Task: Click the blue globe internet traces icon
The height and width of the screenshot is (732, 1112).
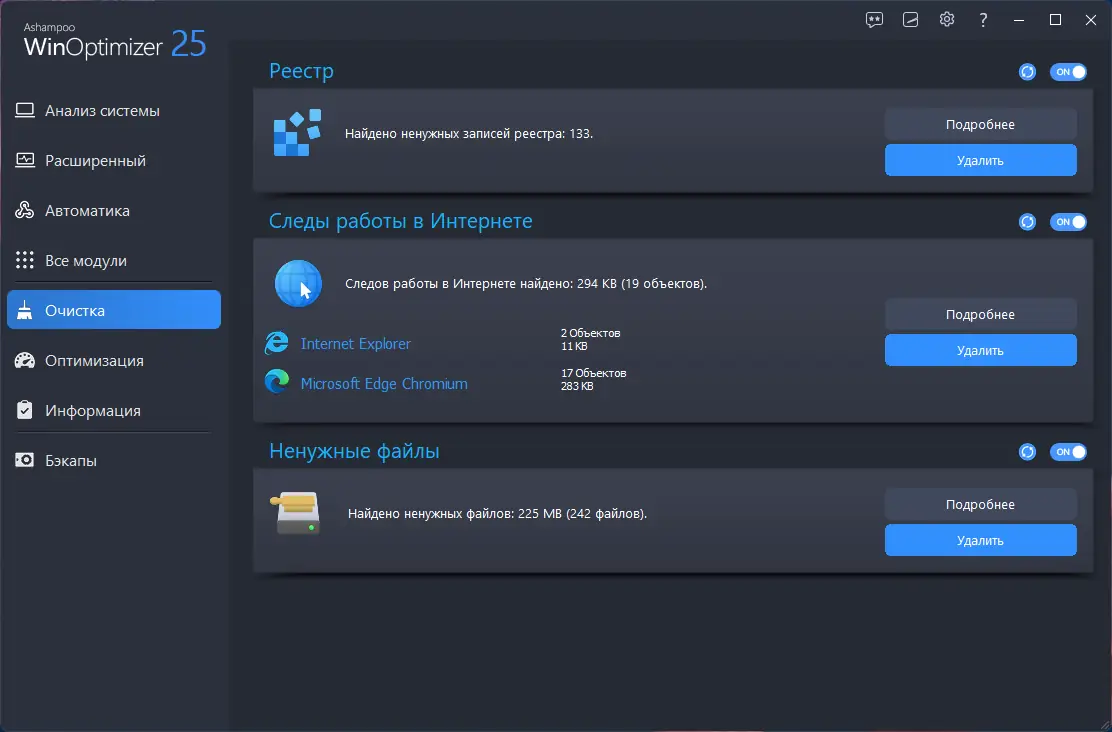Action: [299, 283]
